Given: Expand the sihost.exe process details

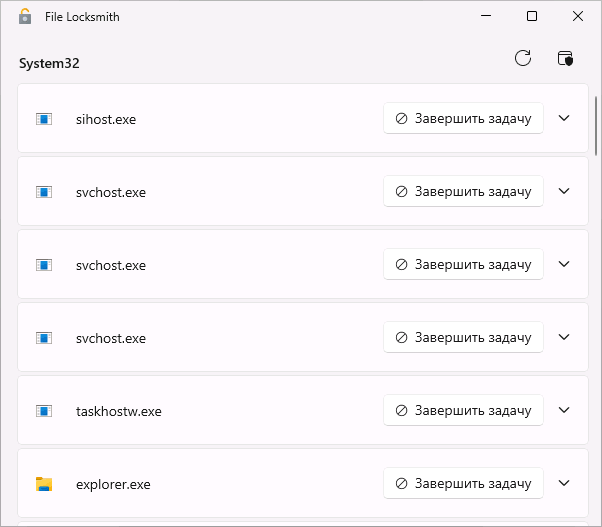Looking at the screenshot, I should [564, 118].
